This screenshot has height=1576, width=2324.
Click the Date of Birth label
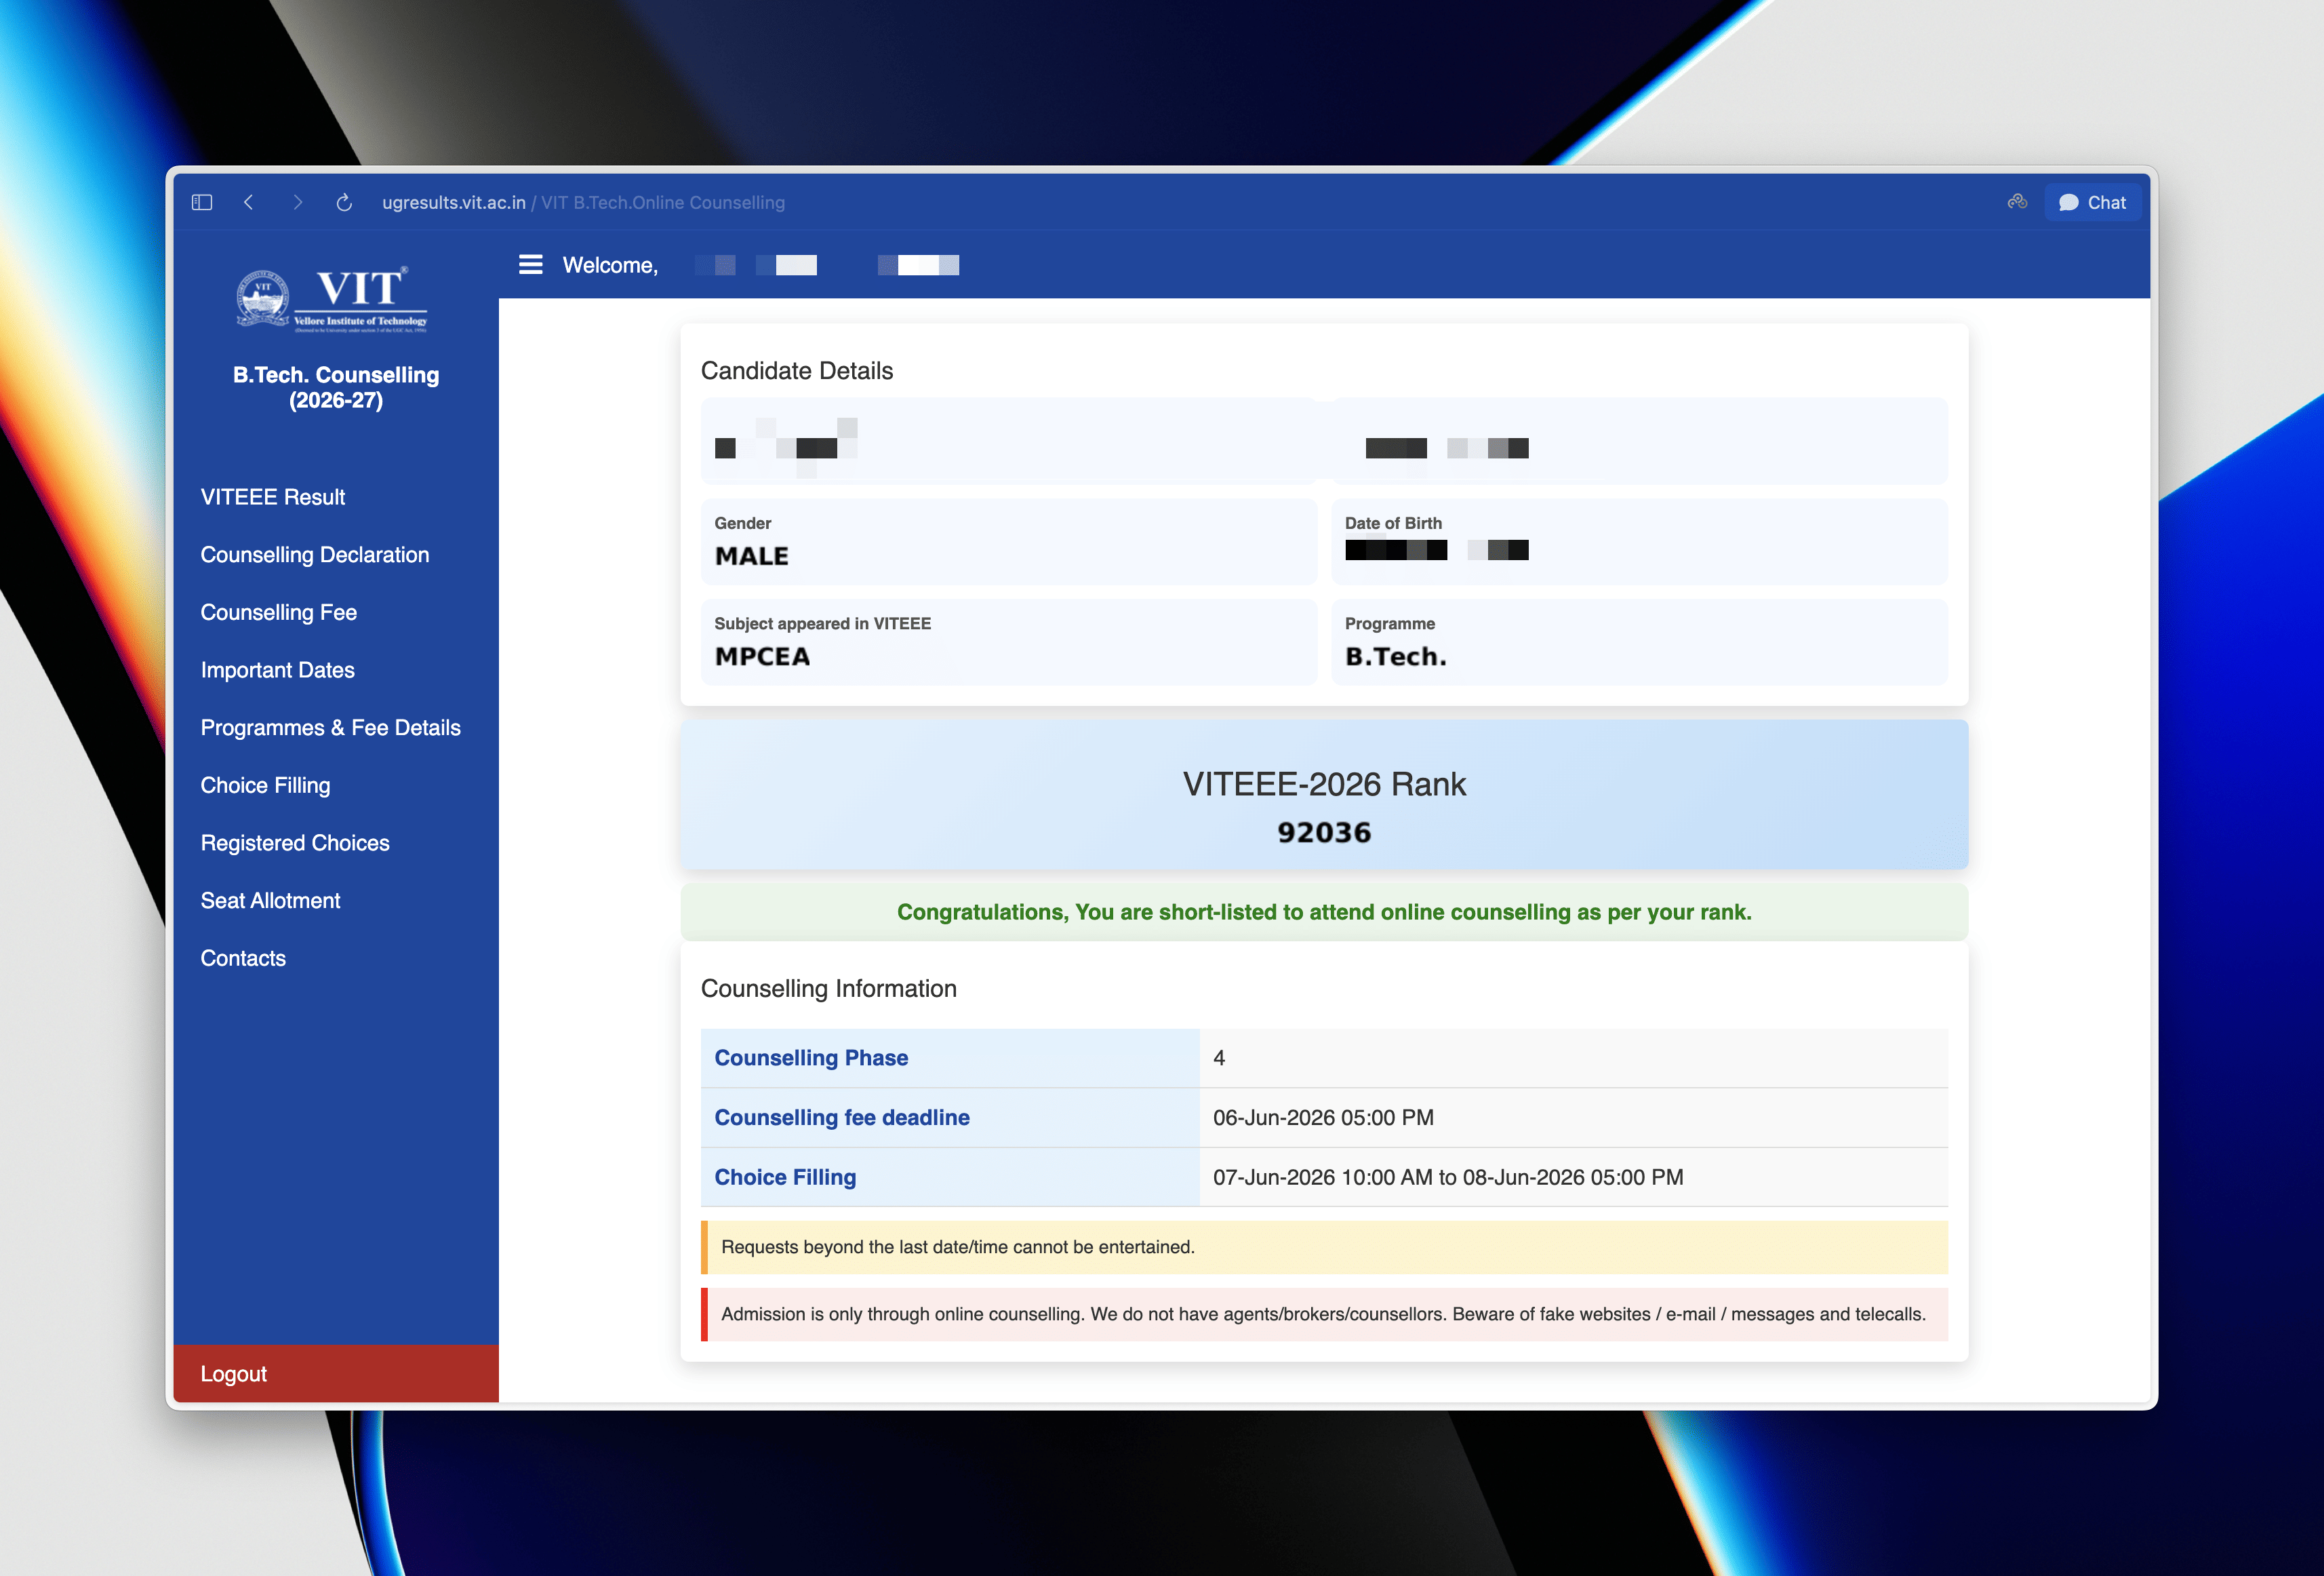click(x=1393, y=523)
